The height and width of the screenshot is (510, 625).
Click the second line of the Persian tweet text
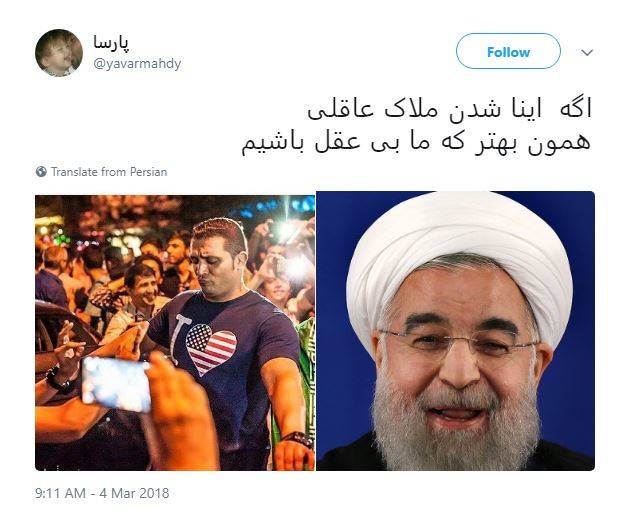pyautogui.click(x=416, y=144)
